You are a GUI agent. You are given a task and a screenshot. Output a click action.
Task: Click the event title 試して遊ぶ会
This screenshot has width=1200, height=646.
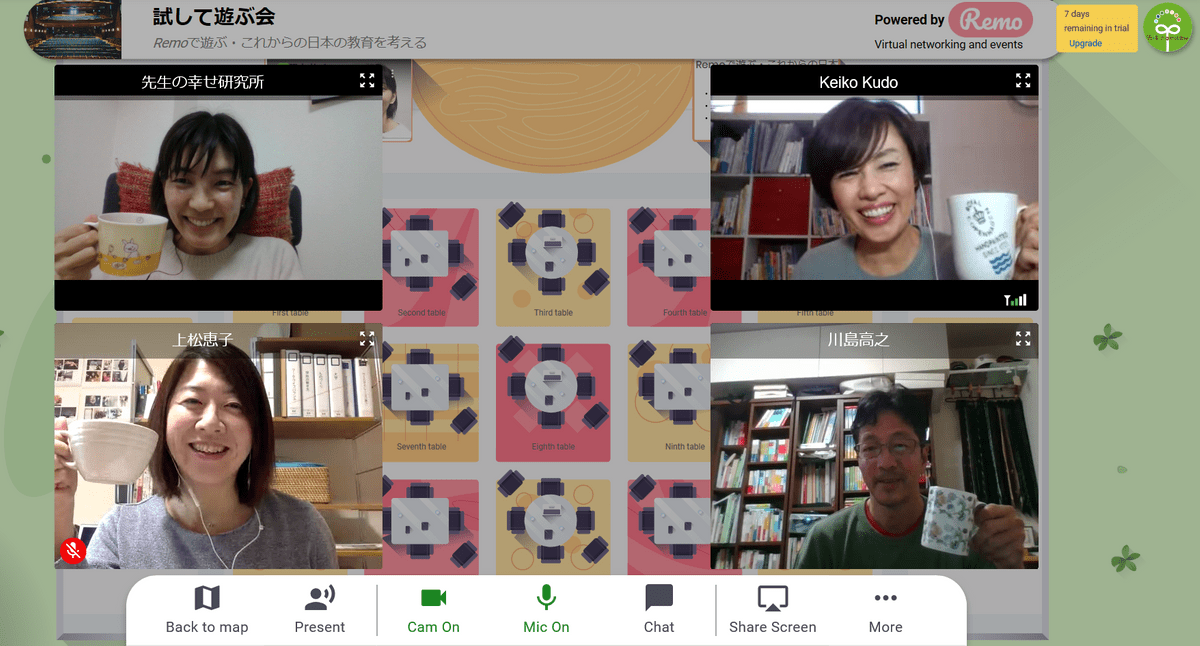pyautogui.click(x=214, y=17)
